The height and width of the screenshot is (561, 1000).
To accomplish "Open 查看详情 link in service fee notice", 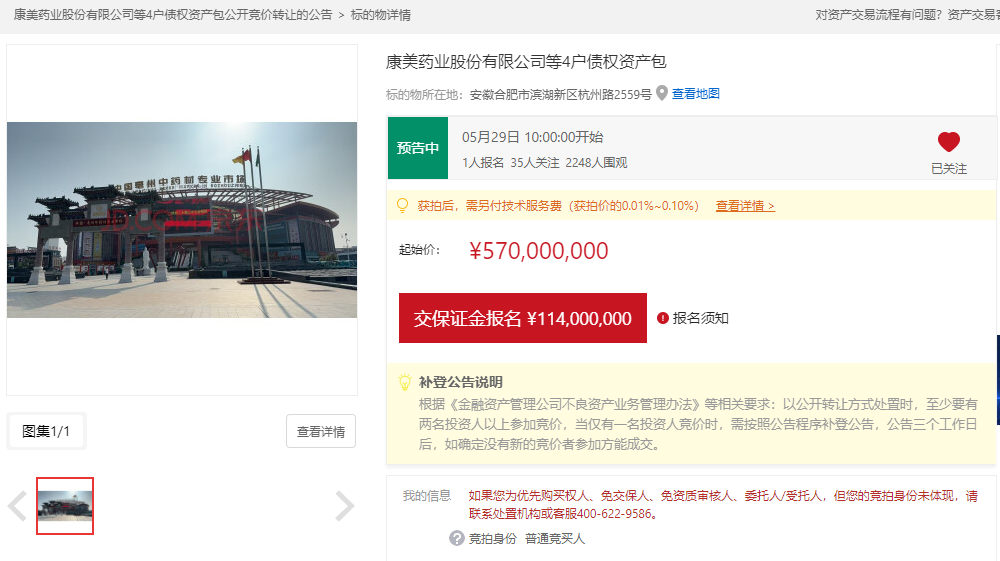I will (745, 206).
